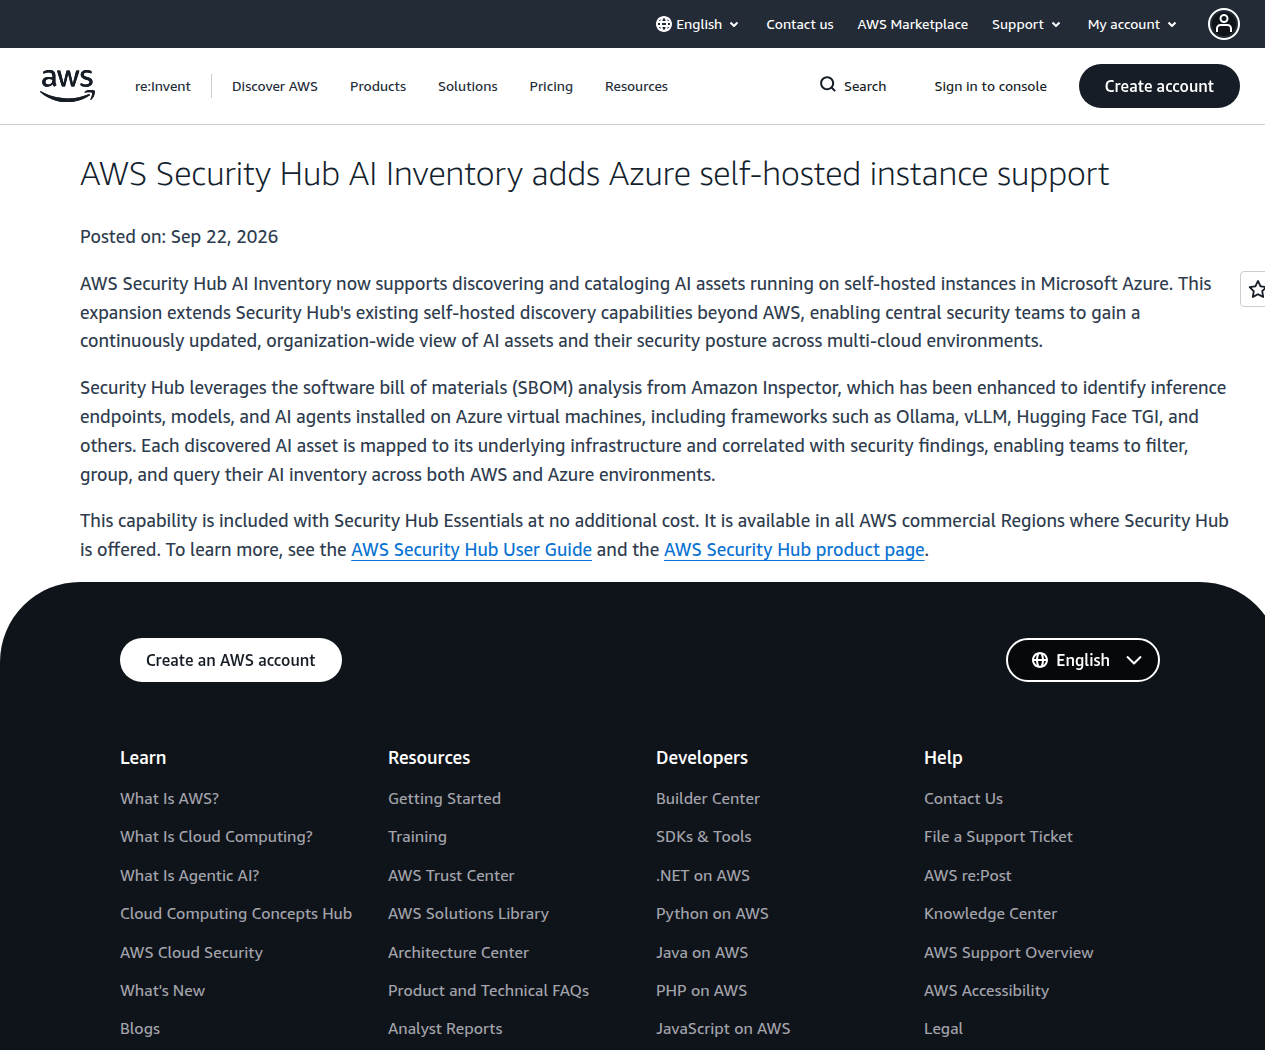Click the Developers footer column heading
1265x1050 pixels.
point(702,758)
